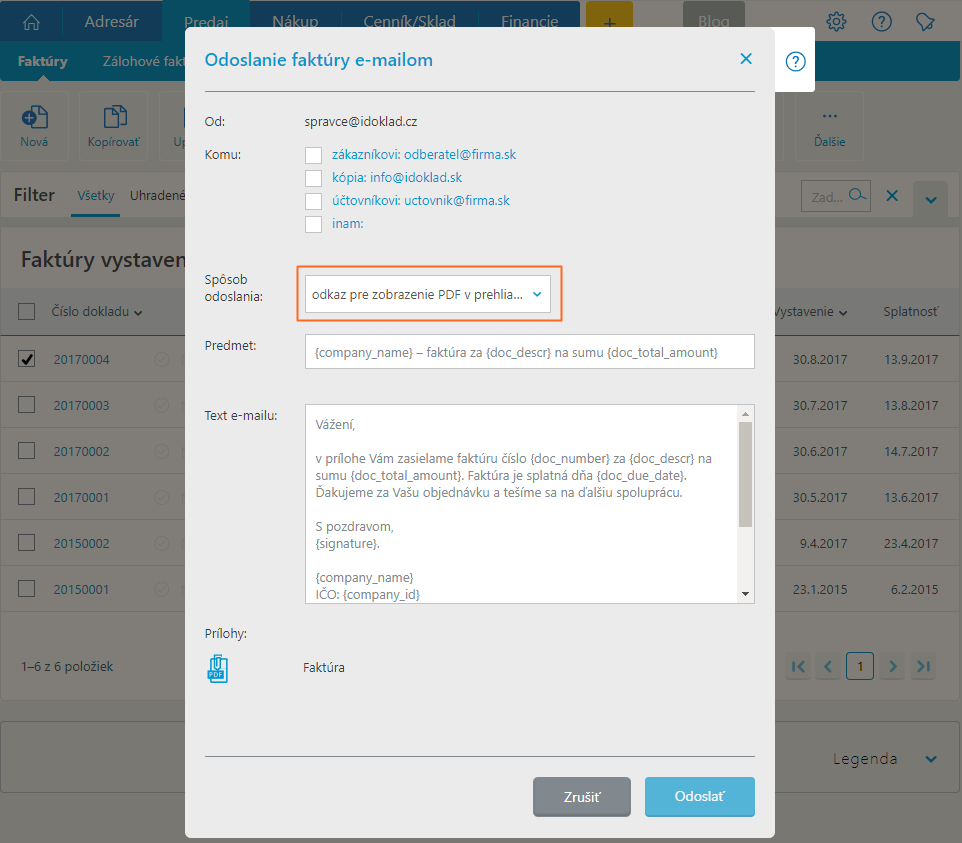Viewport: 962px width, 843px height.
Task: Open the Spôsob odoslania dropdown
Action: (428, 294)
